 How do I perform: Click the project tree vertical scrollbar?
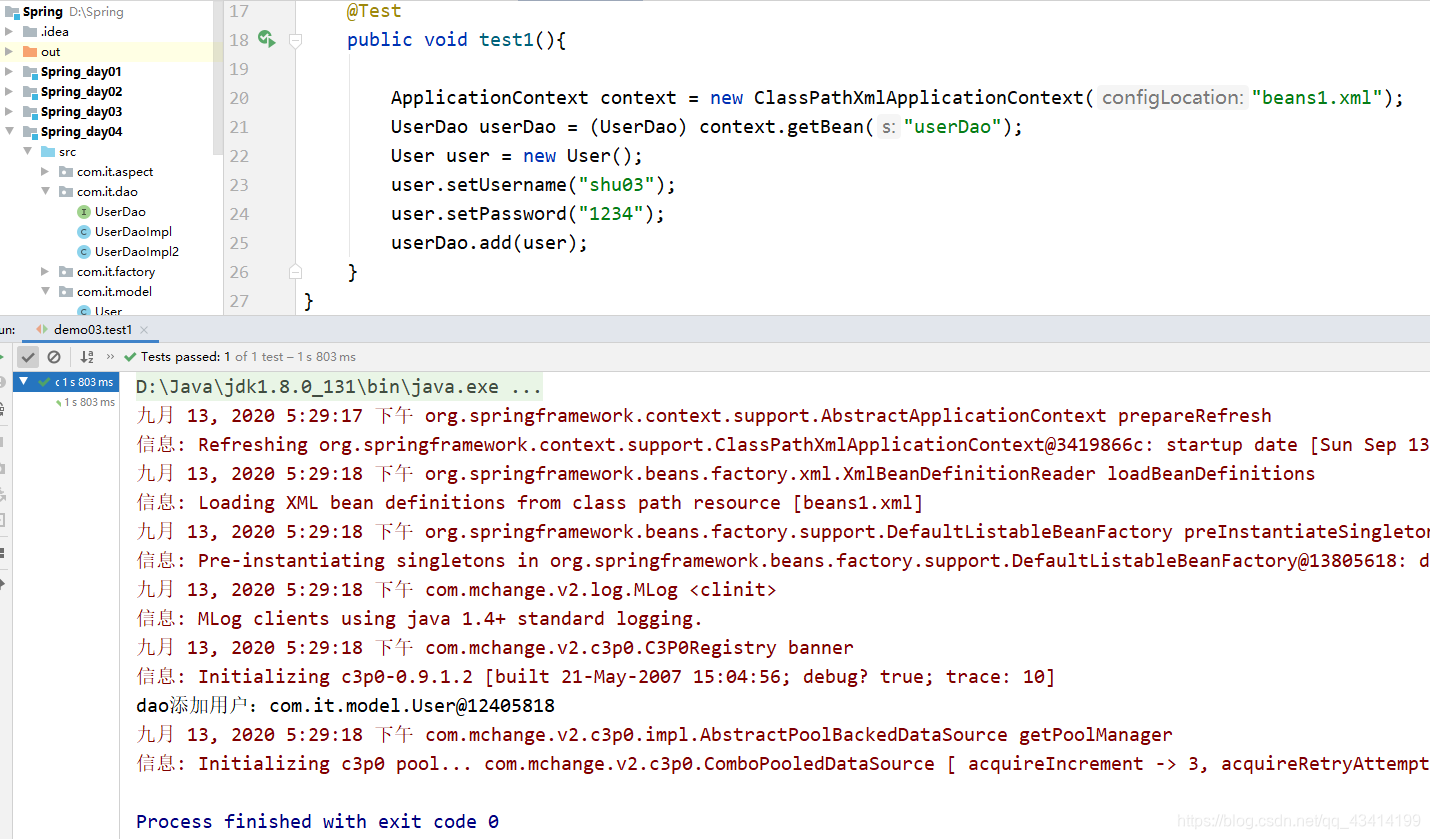tap(218, 78)
